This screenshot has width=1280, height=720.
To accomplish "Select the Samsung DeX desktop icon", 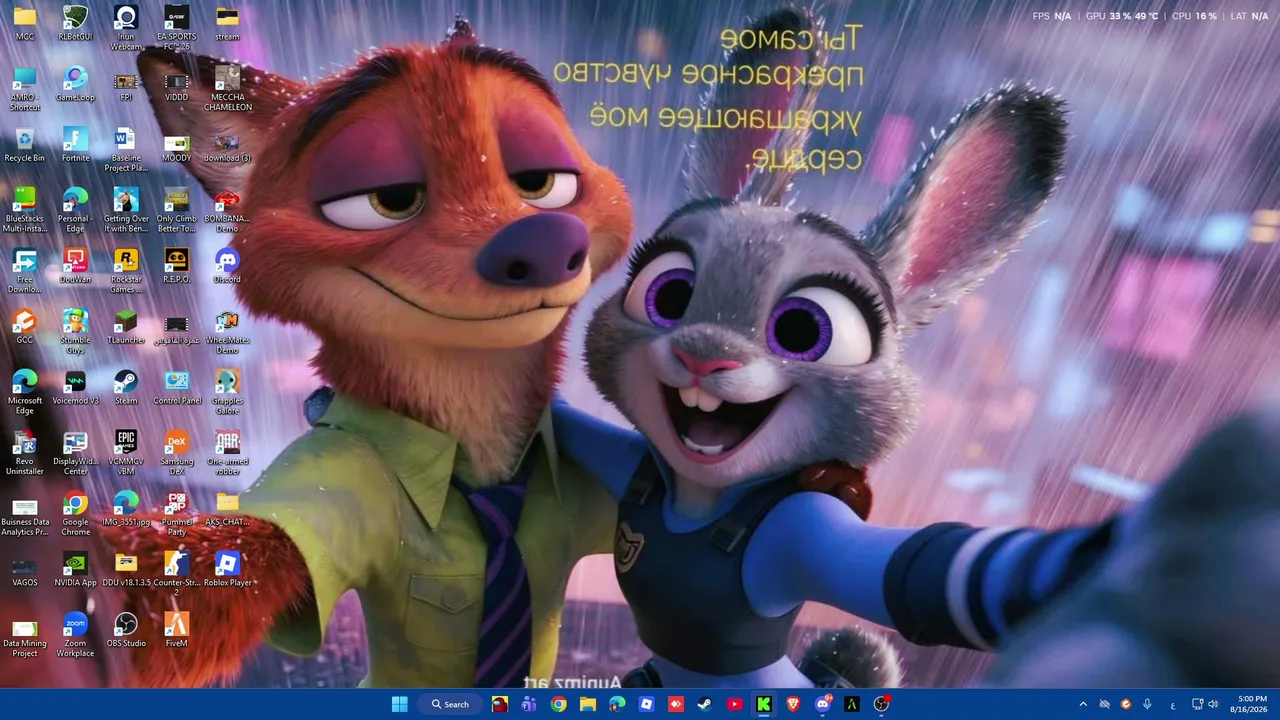I will 177,454.
